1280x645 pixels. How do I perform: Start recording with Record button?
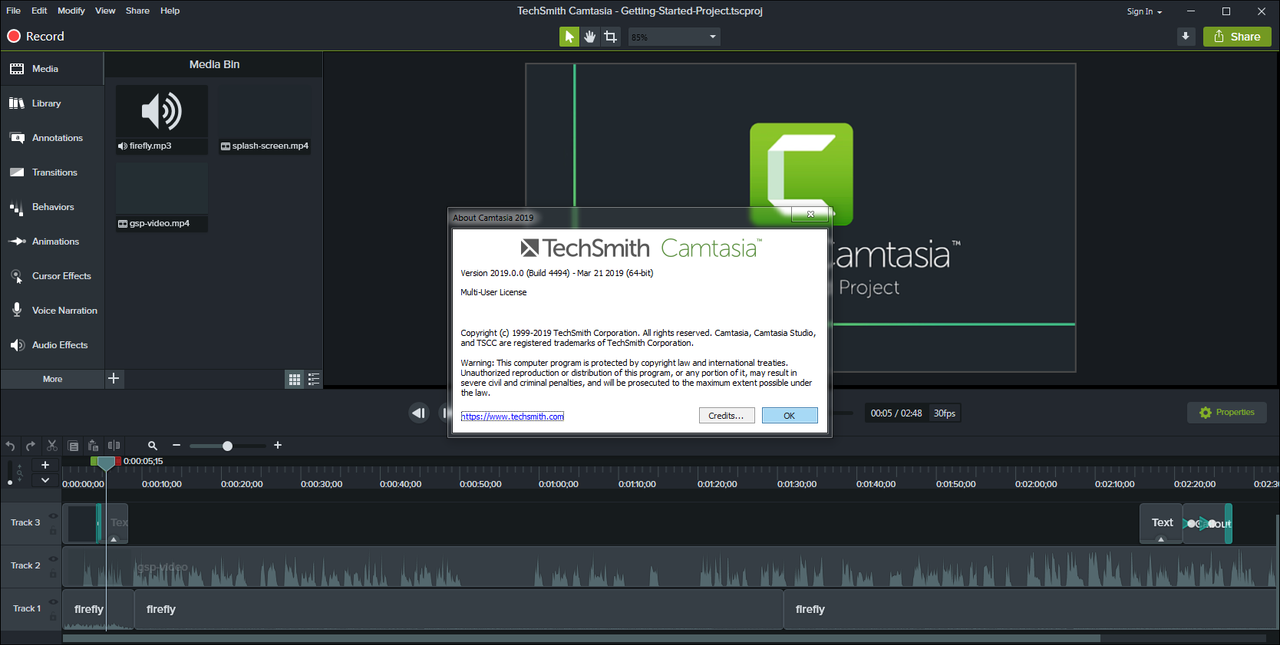[36, 36]
